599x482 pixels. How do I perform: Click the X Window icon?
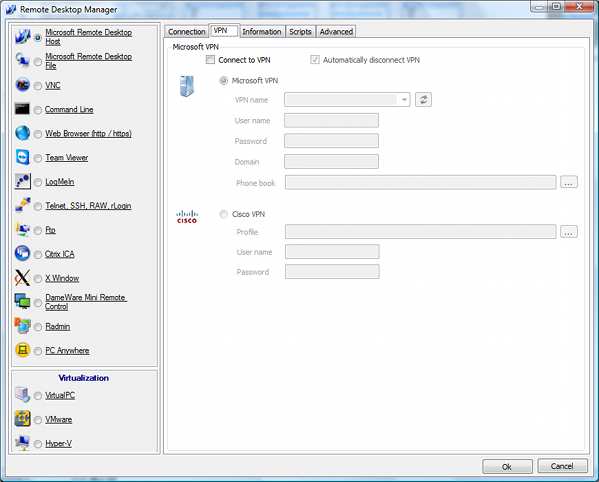tap(23, 278)
